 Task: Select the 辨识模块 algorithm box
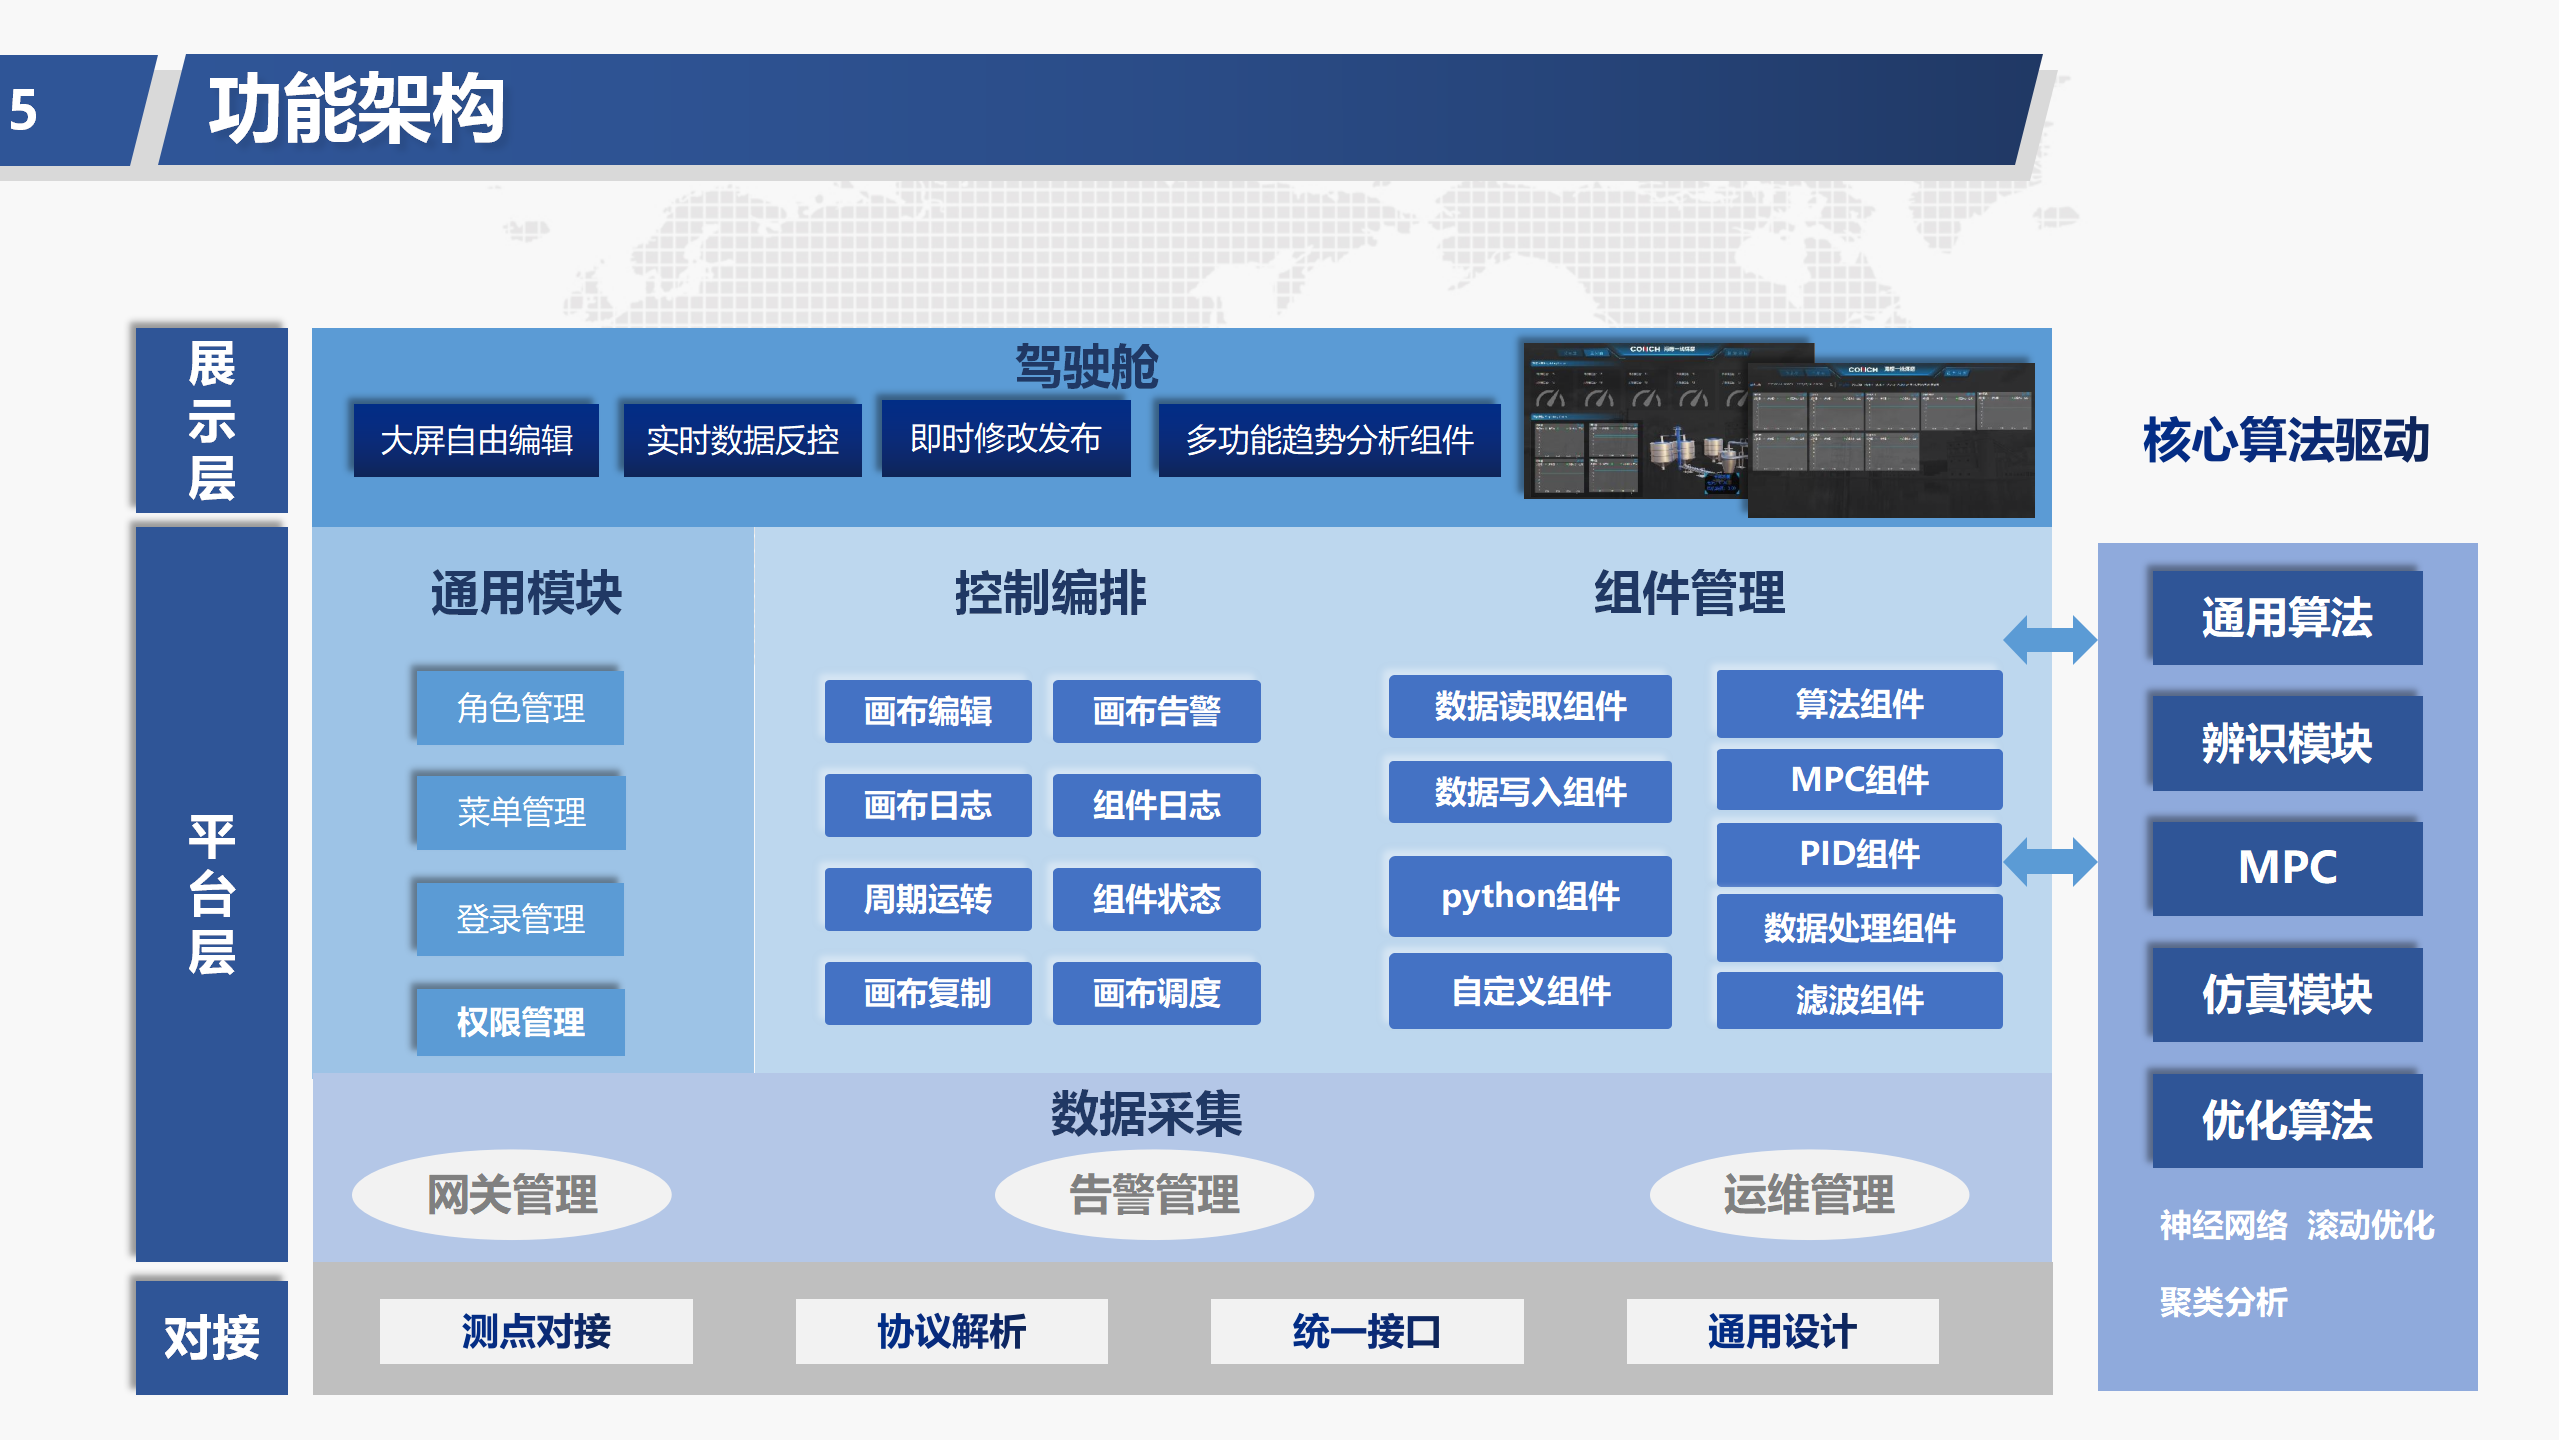2286,743
